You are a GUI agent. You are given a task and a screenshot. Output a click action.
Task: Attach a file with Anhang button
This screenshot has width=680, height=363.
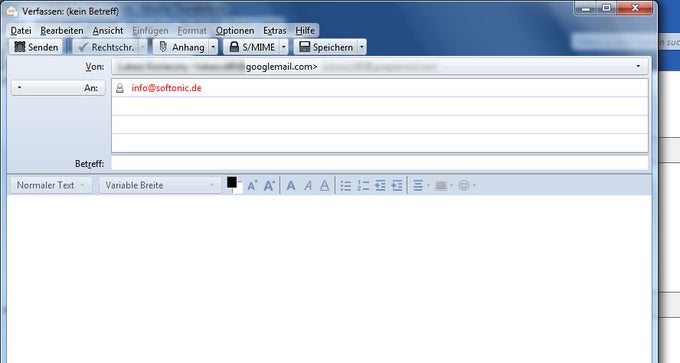coord(181,47)
